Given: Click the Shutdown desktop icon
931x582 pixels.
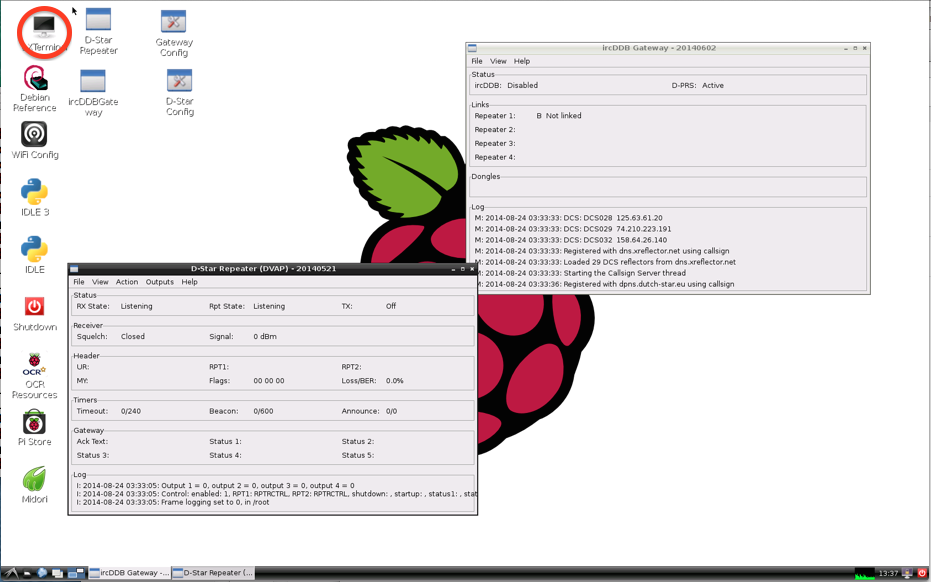Looking at the screenshot, I should pyautogui.click(x=34, y=307).
